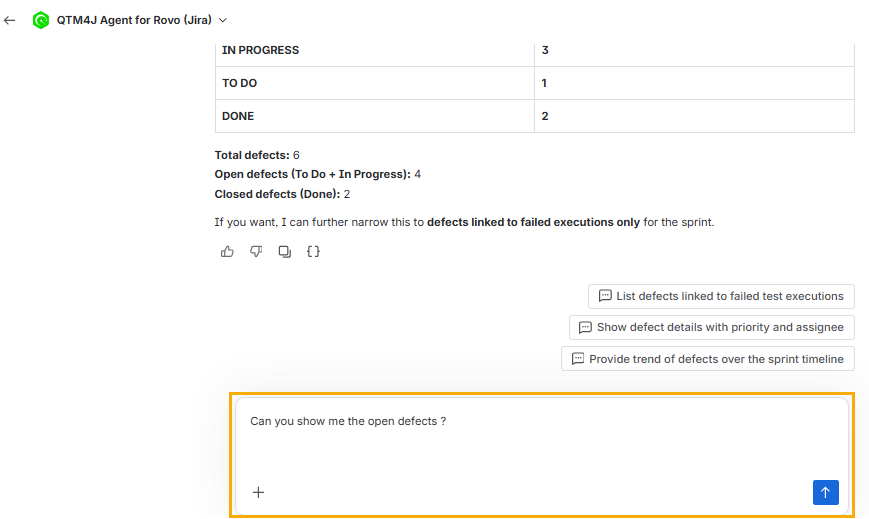Select List defects linked to failed test executions
This screenshot has width=869, height=519.
721,296
